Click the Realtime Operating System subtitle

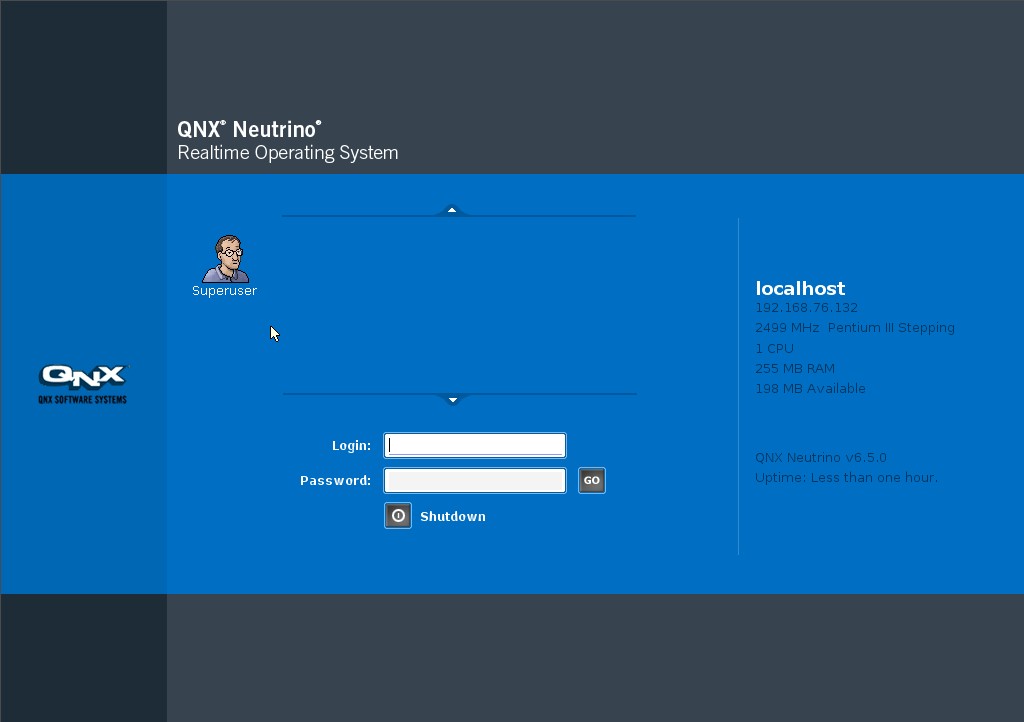(x=288, y=153)
